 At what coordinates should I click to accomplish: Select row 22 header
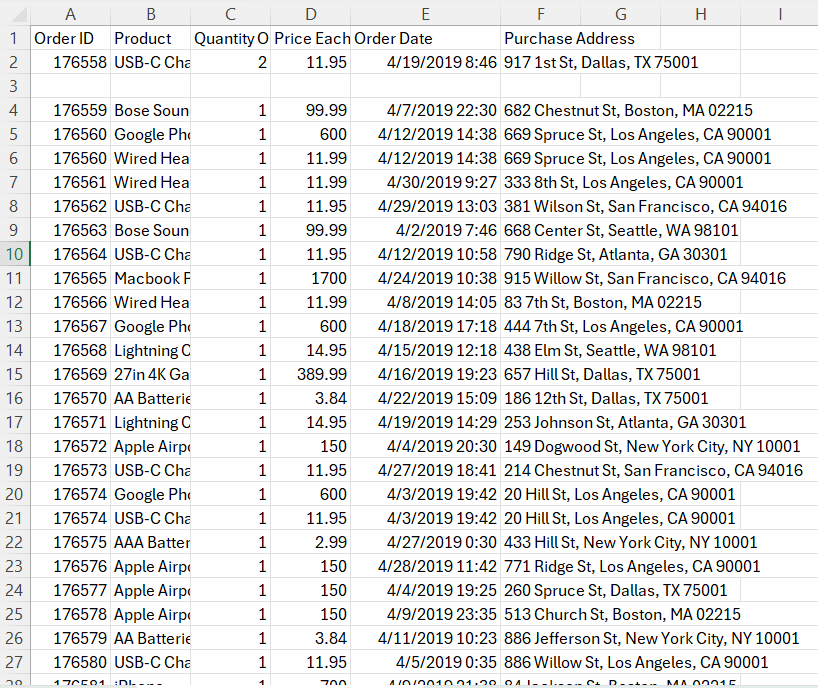coord(15,542)
